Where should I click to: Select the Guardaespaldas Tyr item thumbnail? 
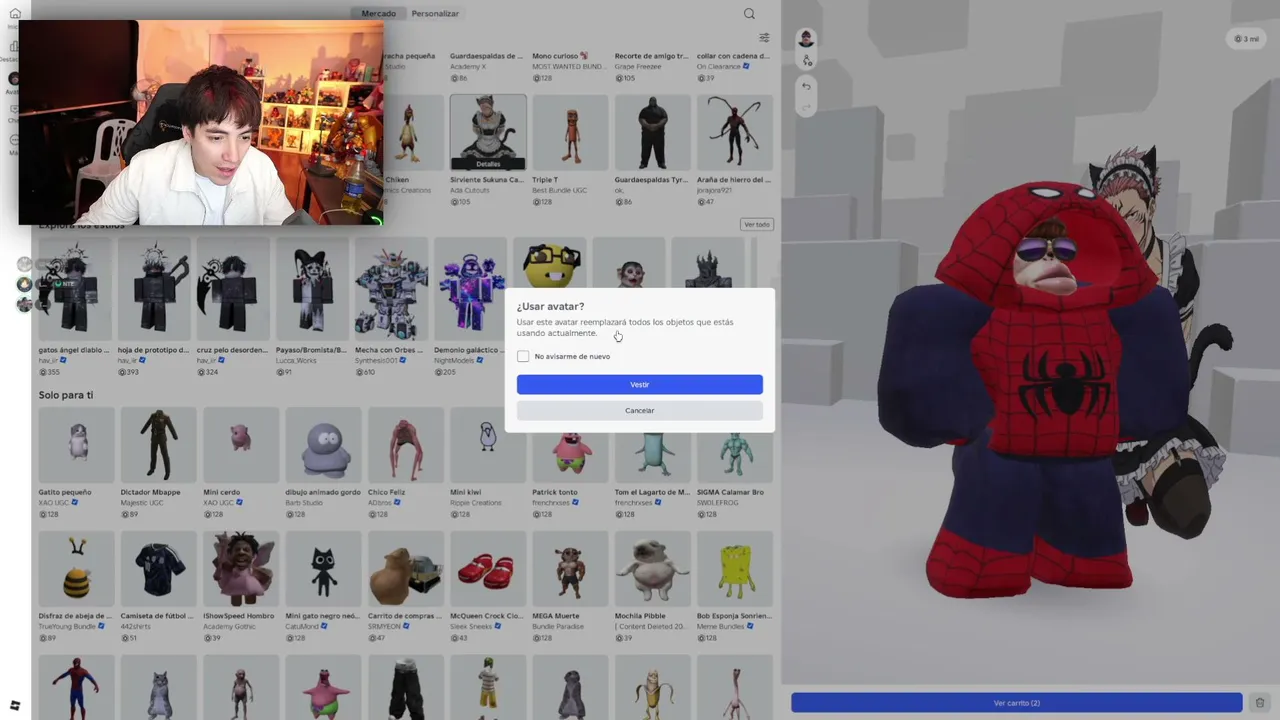point(652,132)
